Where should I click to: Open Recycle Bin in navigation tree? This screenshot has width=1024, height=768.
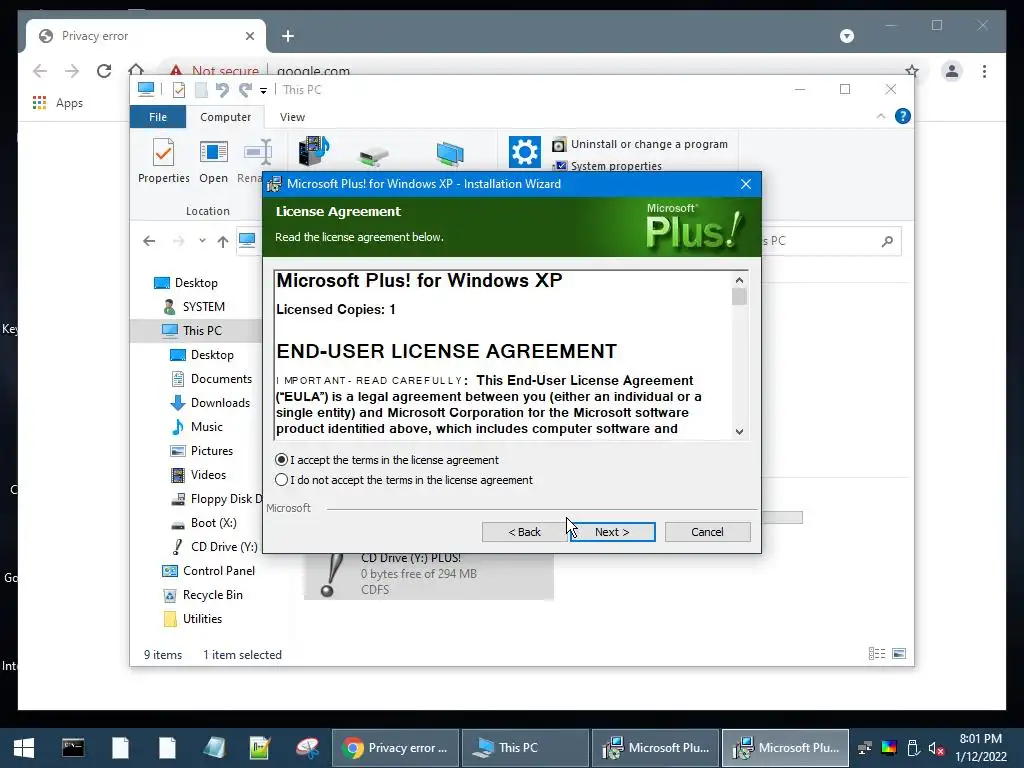tap(212, 595)
